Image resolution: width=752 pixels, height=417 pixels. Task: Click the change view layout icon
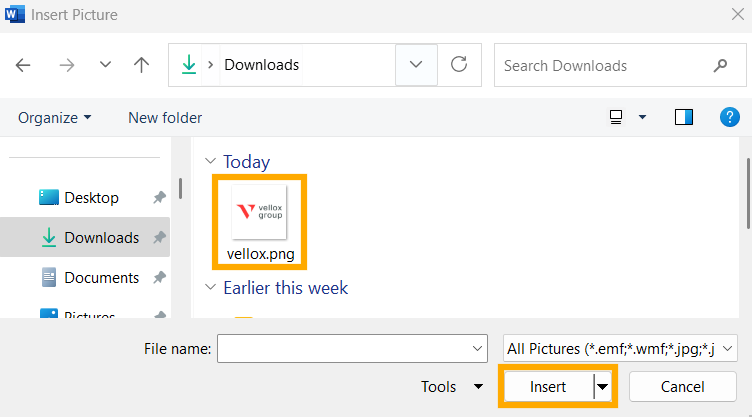pyautogui.click(x=617, y=117)
